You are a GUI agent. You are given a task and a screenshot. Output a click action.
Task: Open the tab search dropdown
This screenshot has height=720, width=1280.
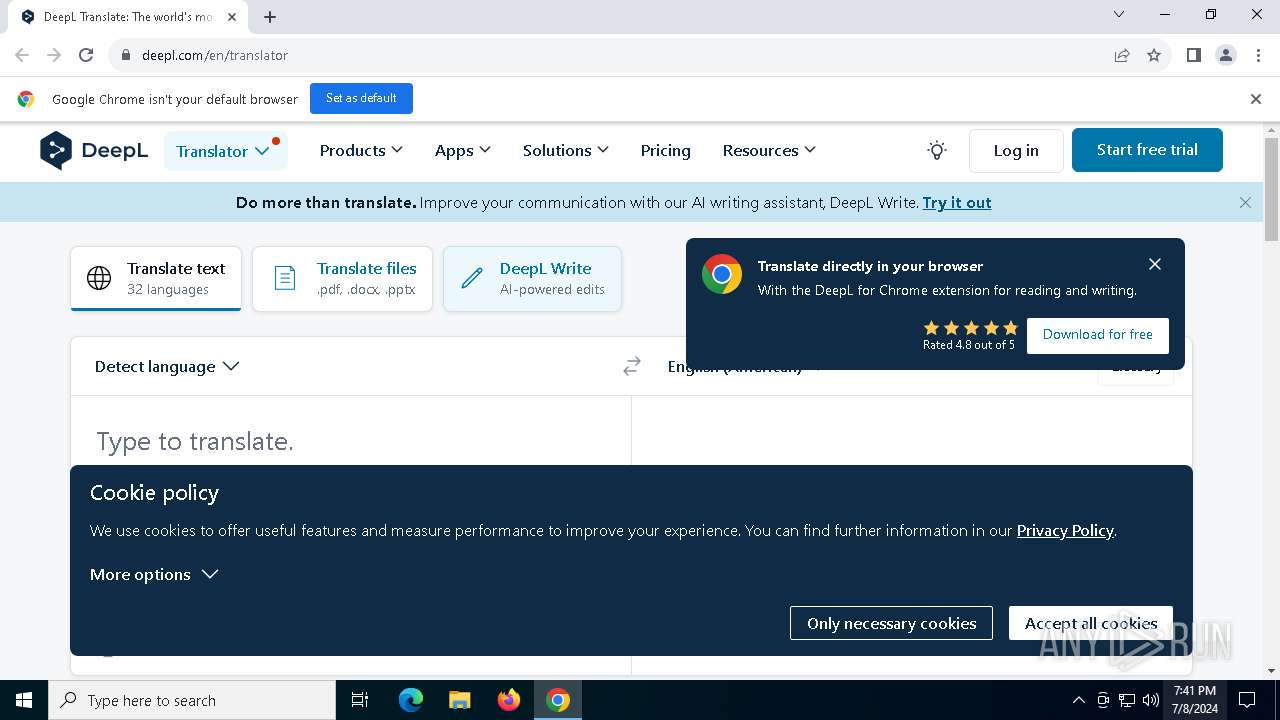[x=1119, y=14]
